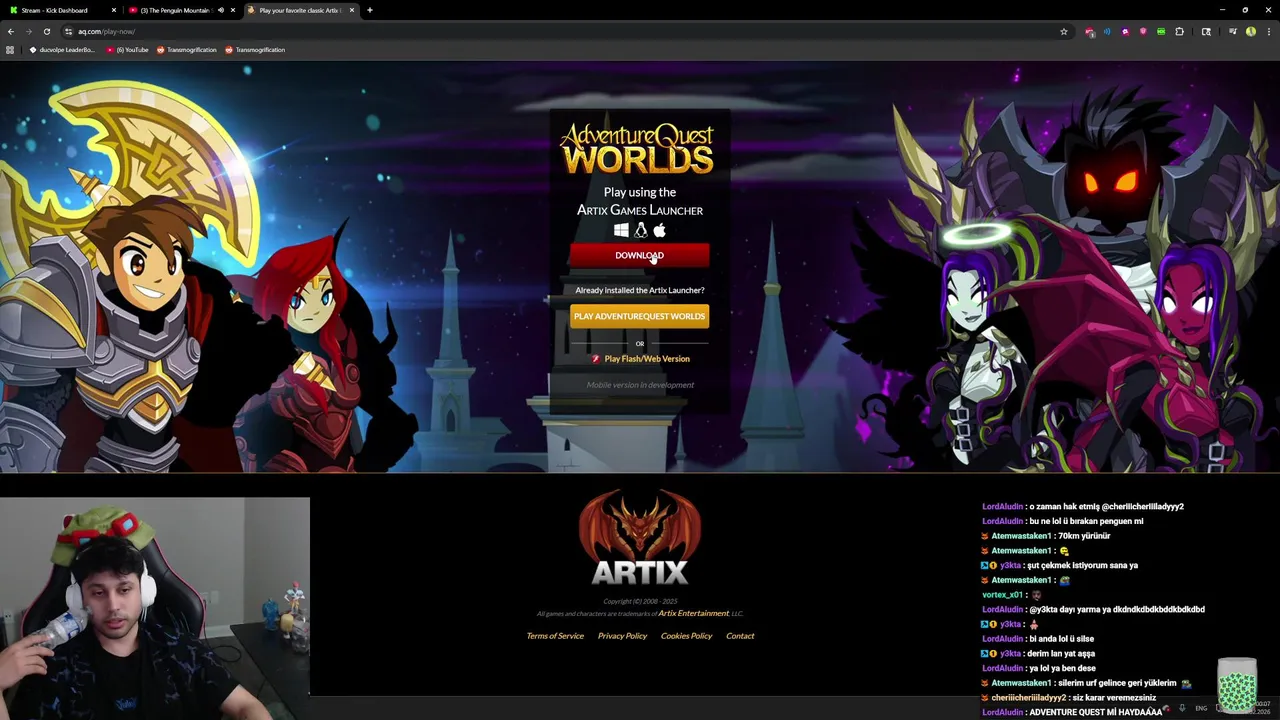Go back to previous page
Viewport: 1280px width, 720px height.
[x=11, y=31]
